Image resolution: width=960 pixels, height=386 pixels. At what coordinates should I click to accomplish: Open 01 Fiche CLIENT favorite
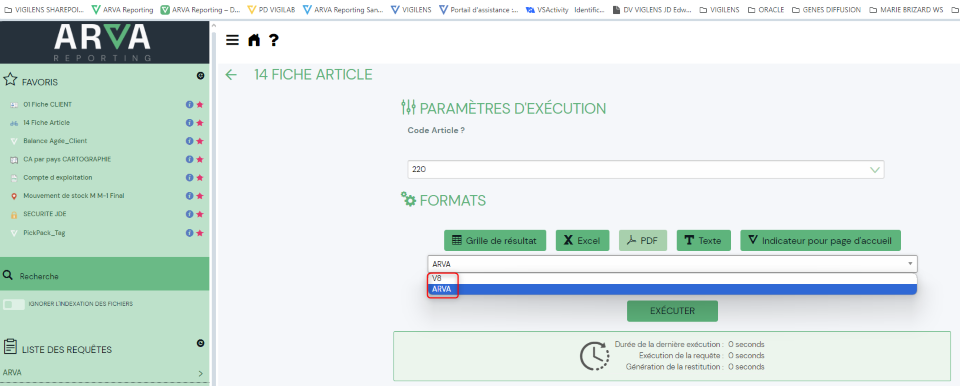click(x=48, y=104)
